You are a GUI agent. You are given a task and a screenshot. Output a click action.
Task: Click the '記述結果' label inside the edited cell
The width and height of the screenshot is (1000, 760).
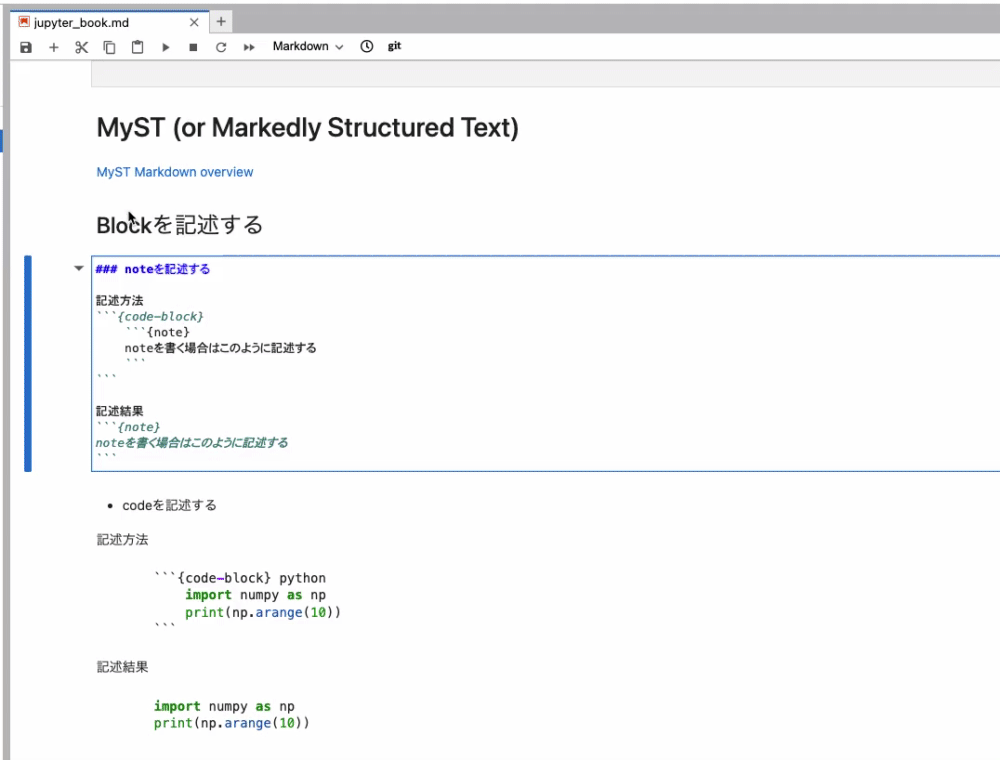point(119,411)
